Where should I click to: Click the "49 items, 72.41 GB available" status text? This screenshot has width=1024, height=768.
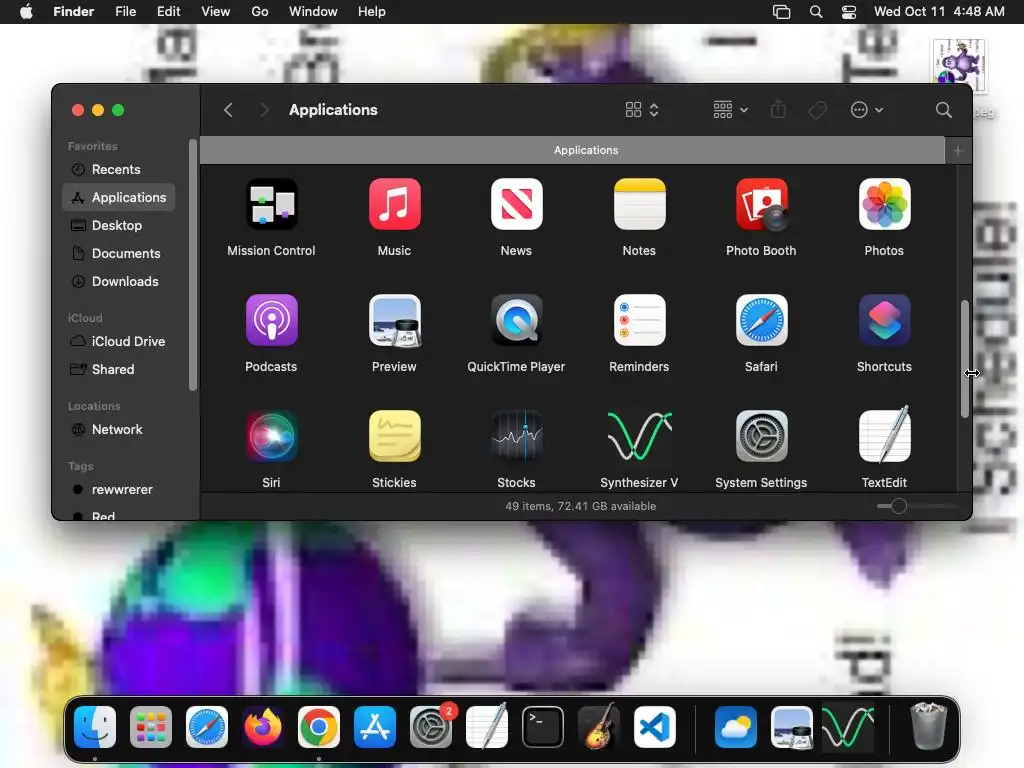pos(581,506)
